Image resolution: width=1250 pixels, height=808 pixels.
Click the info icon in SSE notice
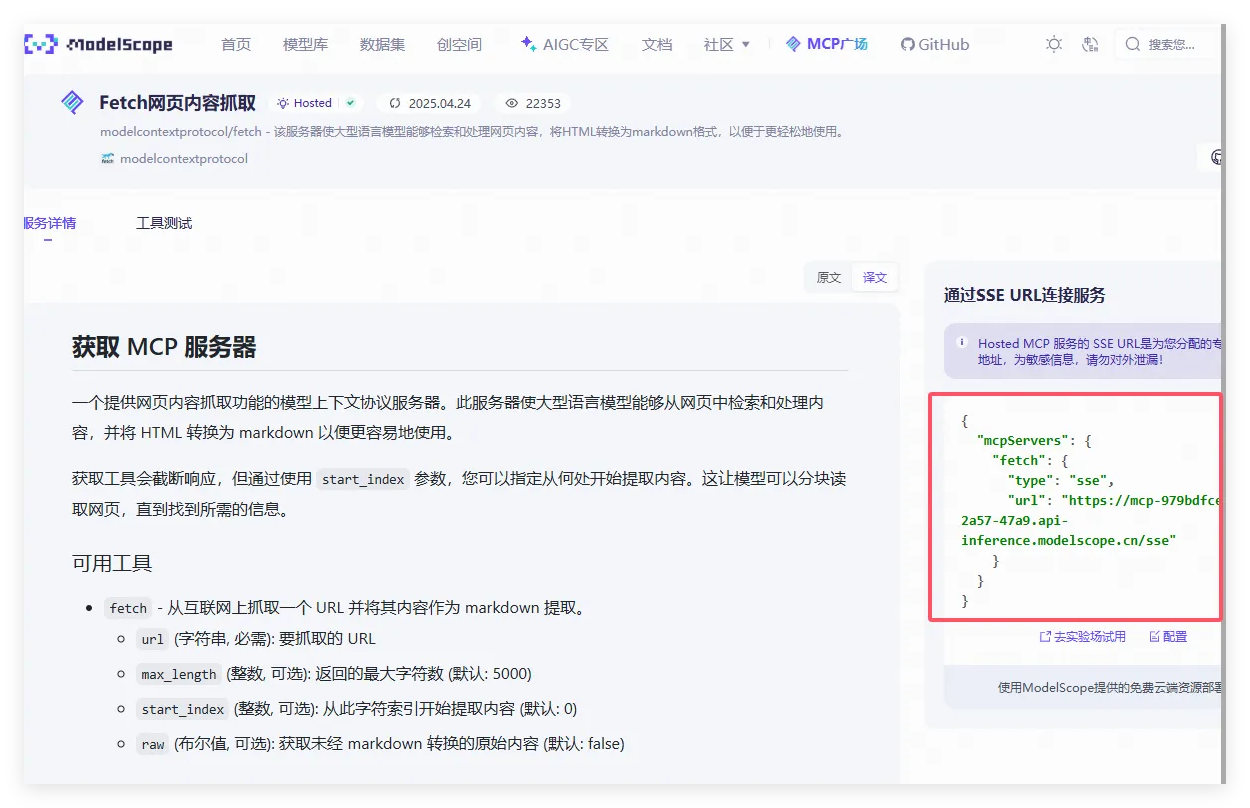(961, 343)
